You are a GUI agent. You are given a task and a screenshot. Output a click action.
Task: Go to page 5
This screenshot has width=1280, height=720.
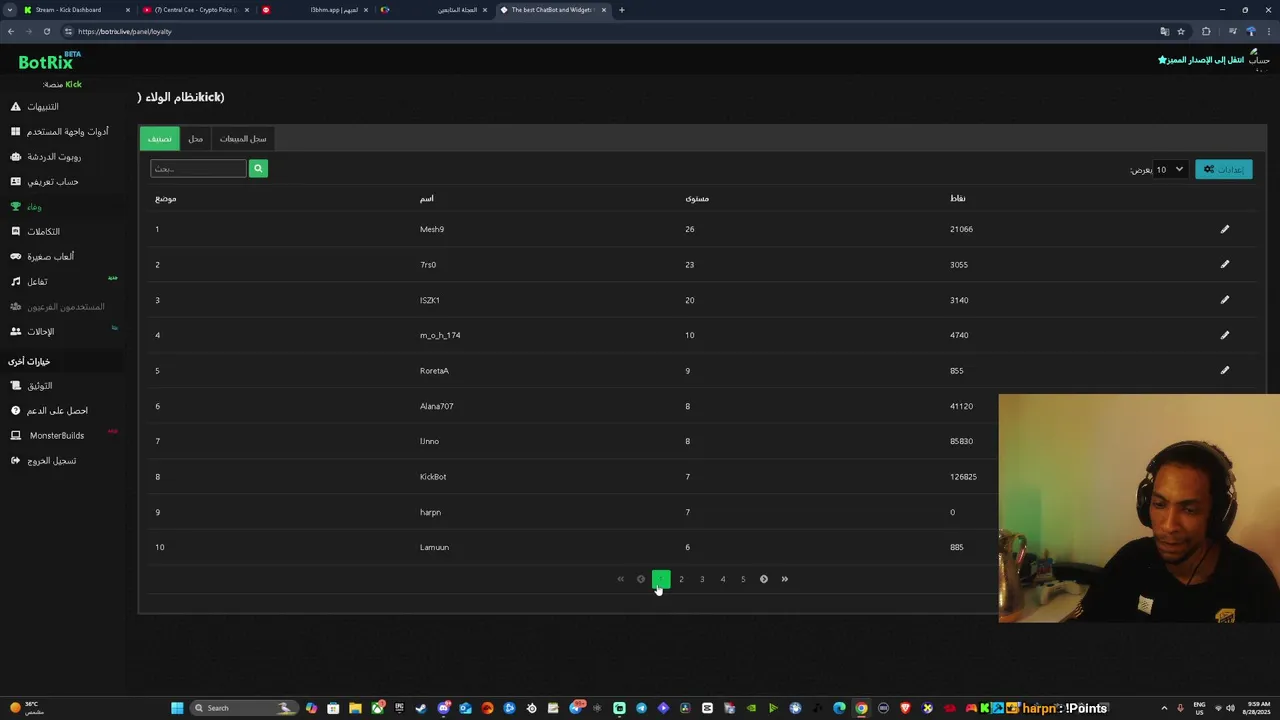pos(743,579)
